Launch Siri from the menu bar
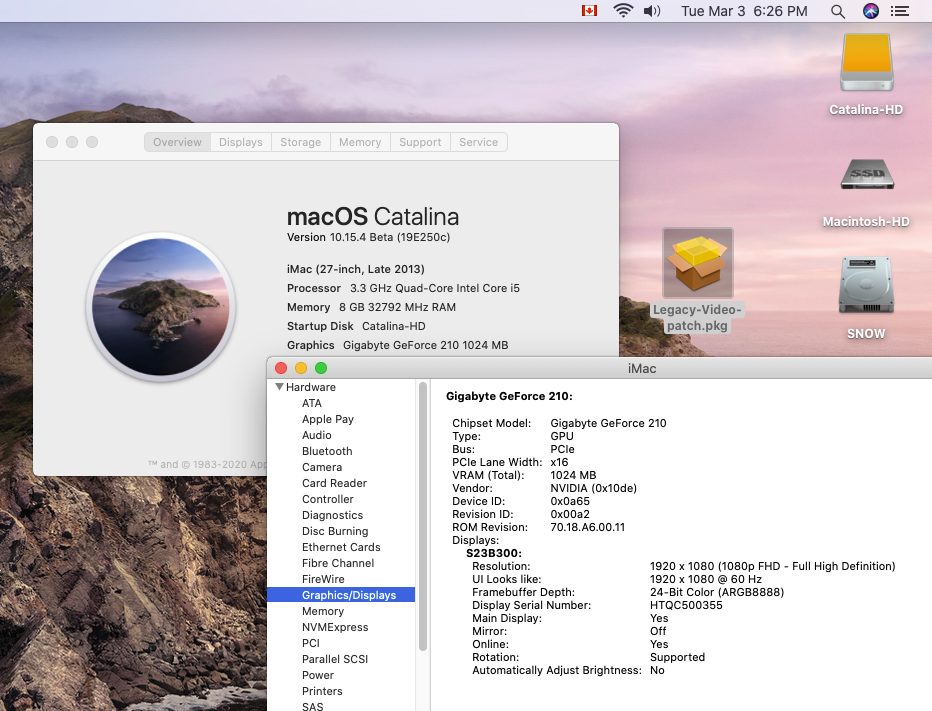Image resolution: width=932 pixels, height=711 pixels. tap(871, 11)
